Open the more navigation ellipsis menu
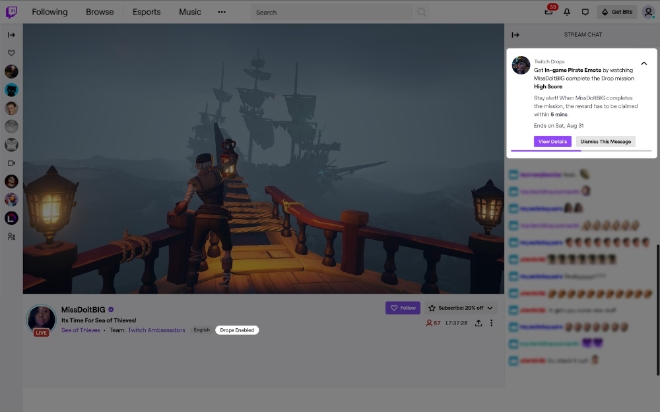The width and height of the screenshot is (660, 412). pyautogui.click(x=222, y=12)
